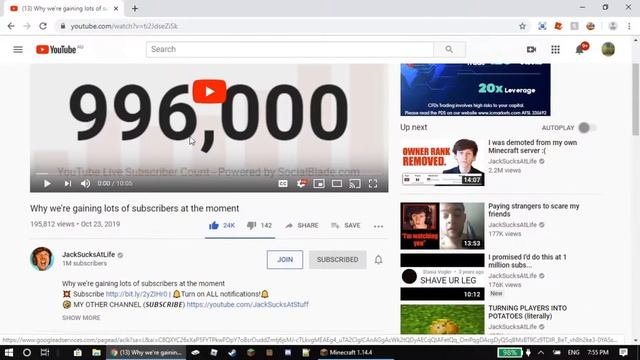Expand description with SHOW MORE

81,318
